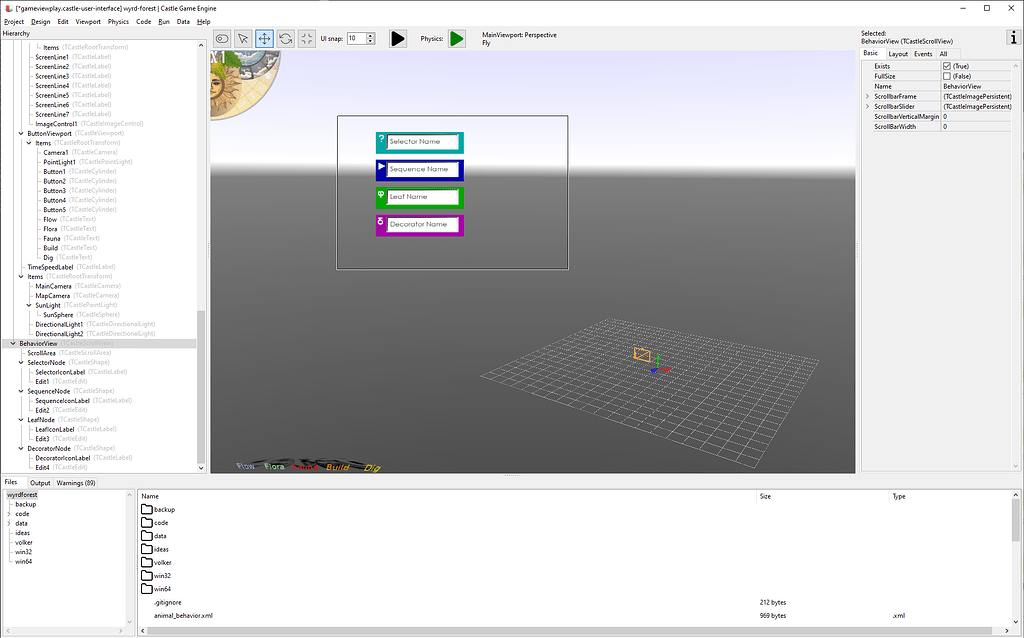Viewport: 1024px width, 638px height.
Task: Increase UI snap value with up arrow
Action: pos(369,35)
